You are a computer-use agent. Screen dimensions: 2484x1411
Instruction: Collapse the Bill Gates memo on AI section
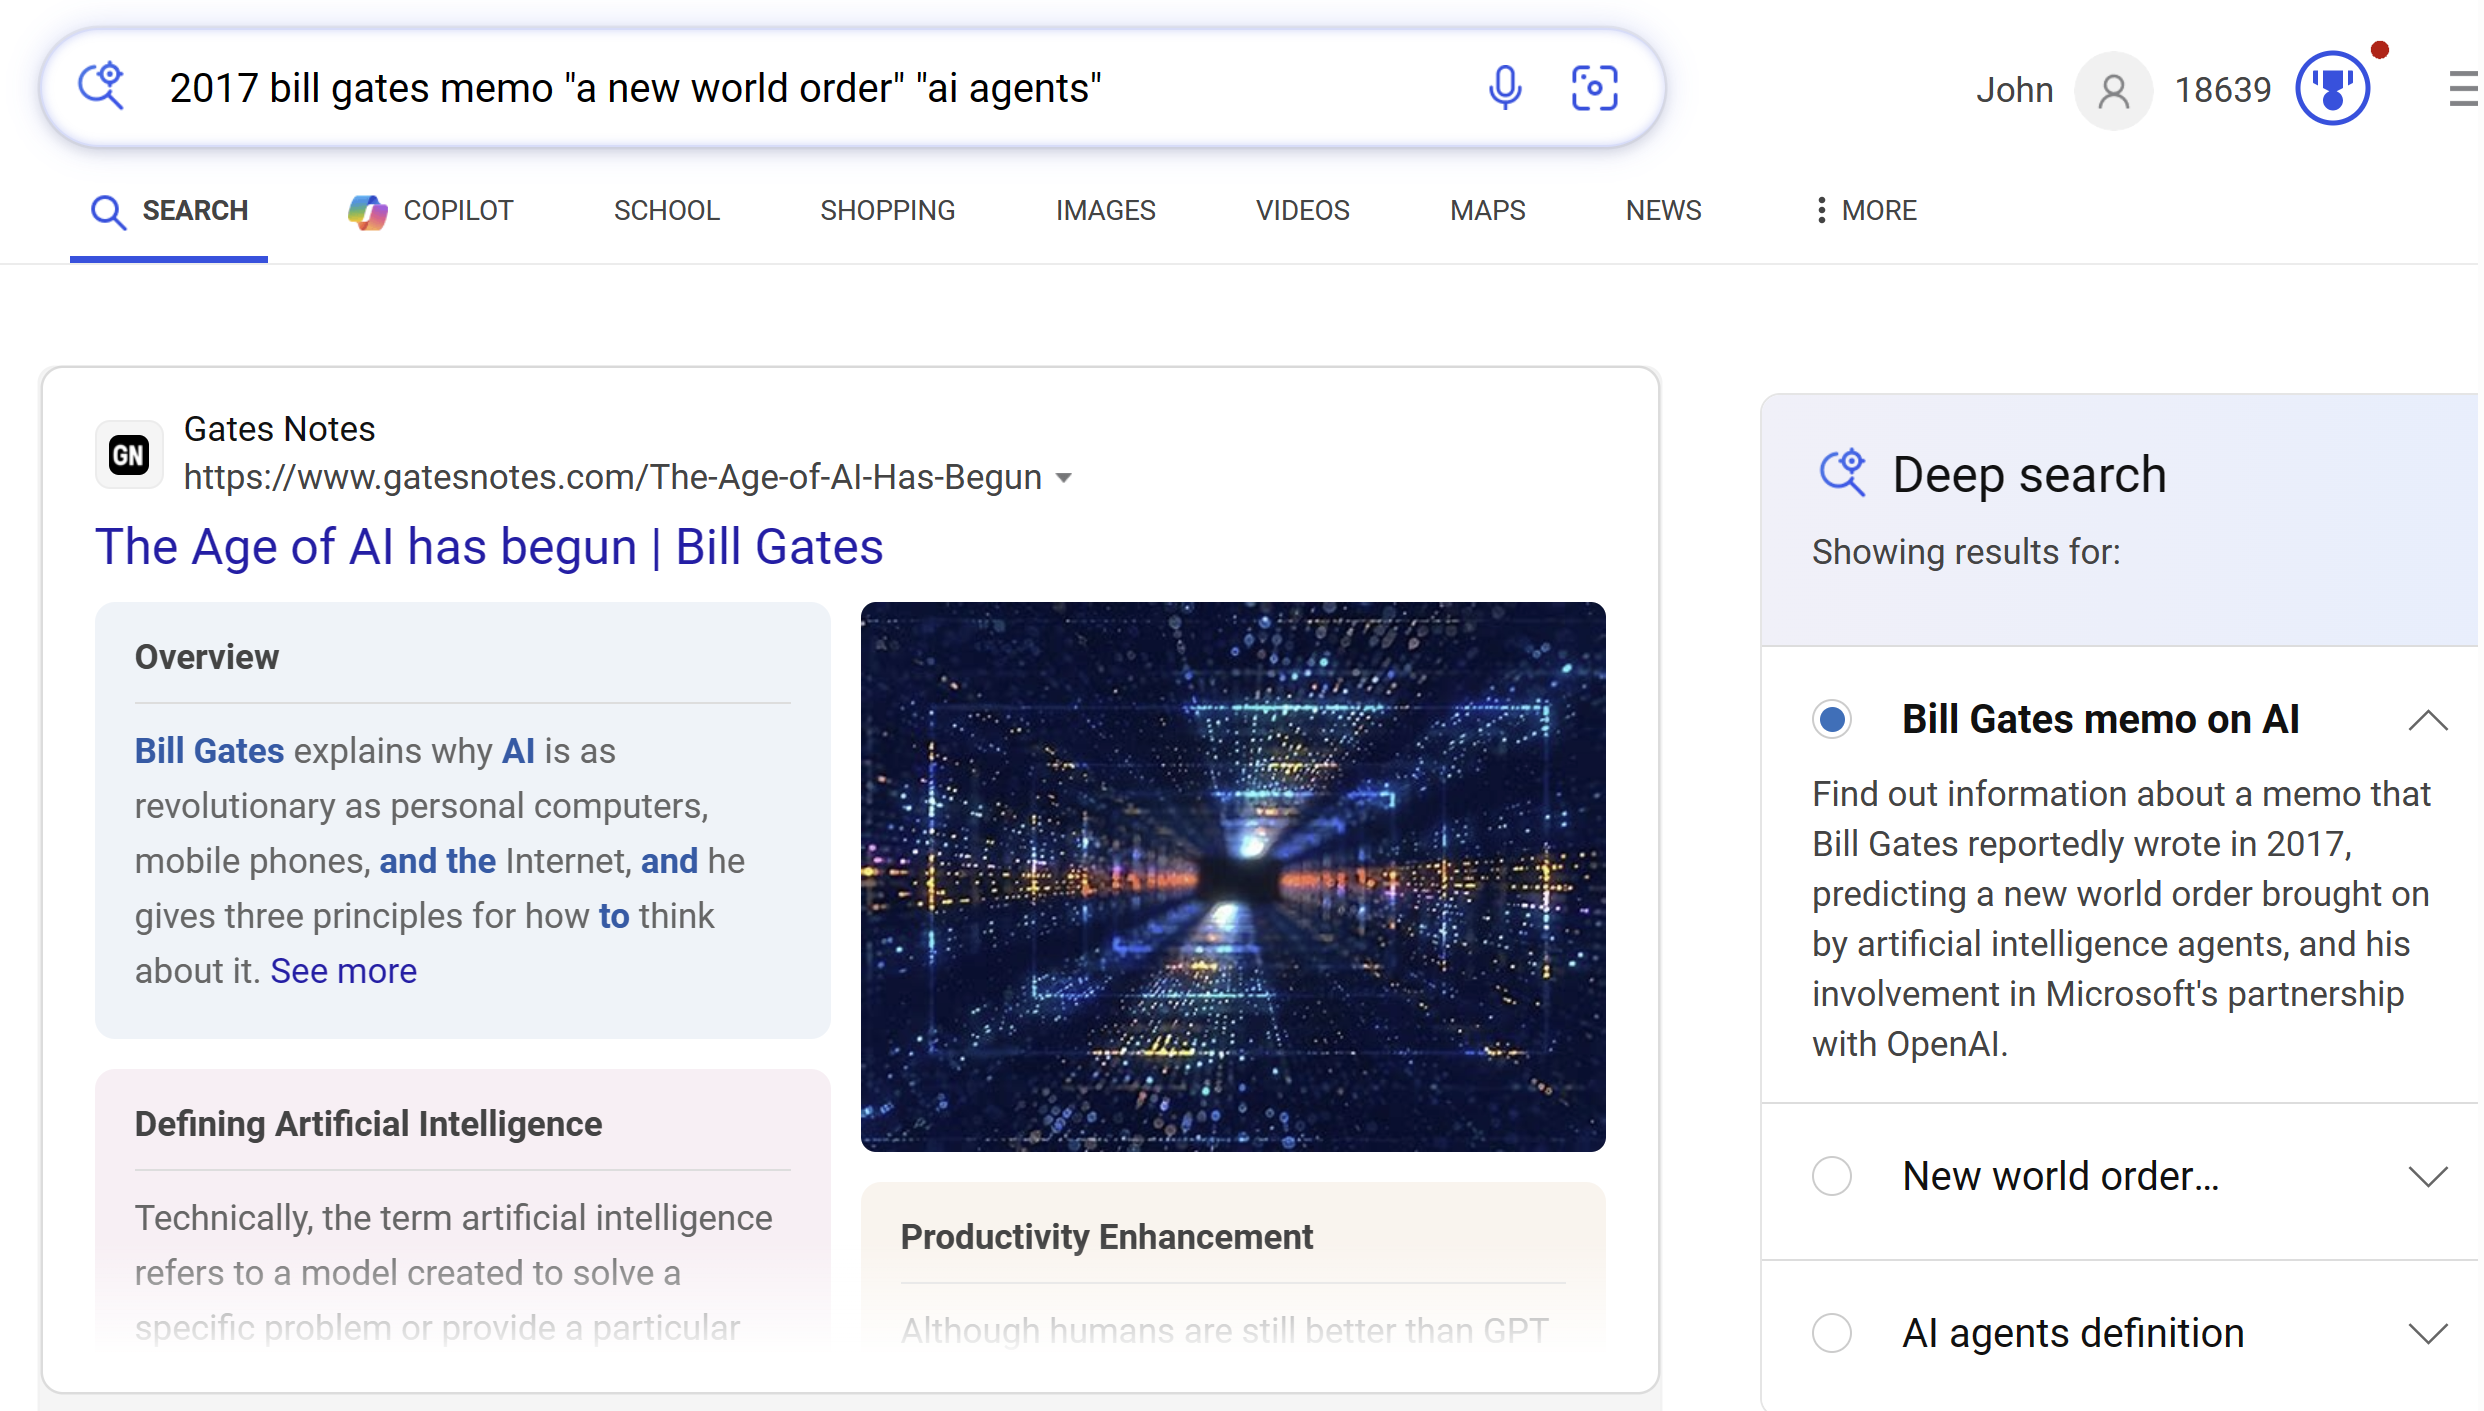pos(2428,720)
